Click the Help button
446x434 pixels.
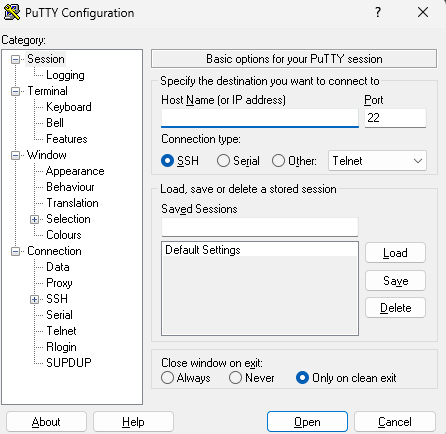[133, 422]
